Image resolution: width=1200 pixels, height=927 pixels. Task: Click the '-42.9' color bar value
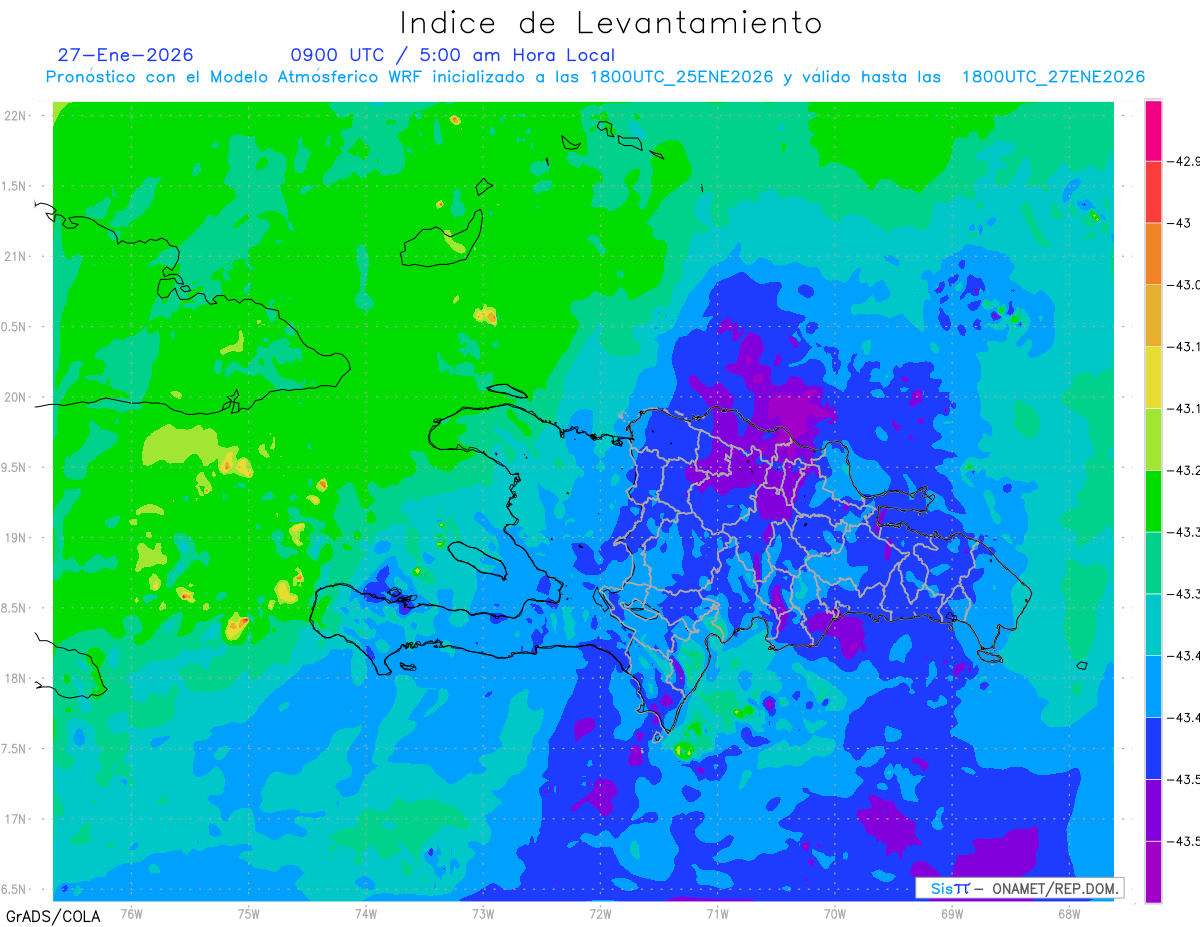pos(1184,161)
